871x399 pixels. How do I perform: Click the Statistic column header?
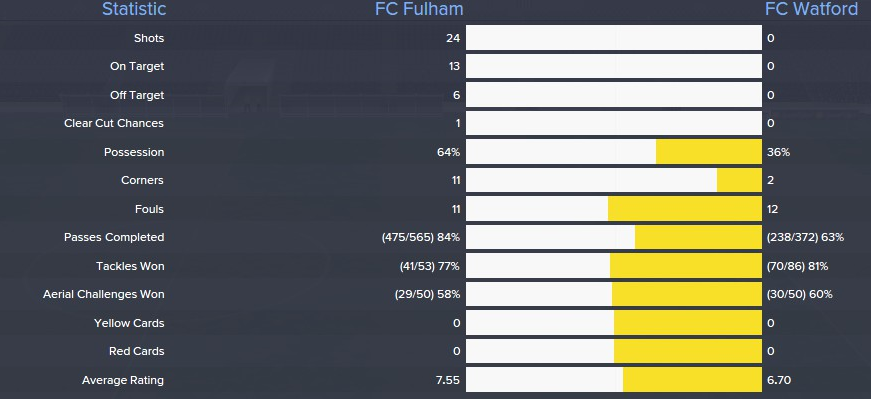tap(134, 9)
